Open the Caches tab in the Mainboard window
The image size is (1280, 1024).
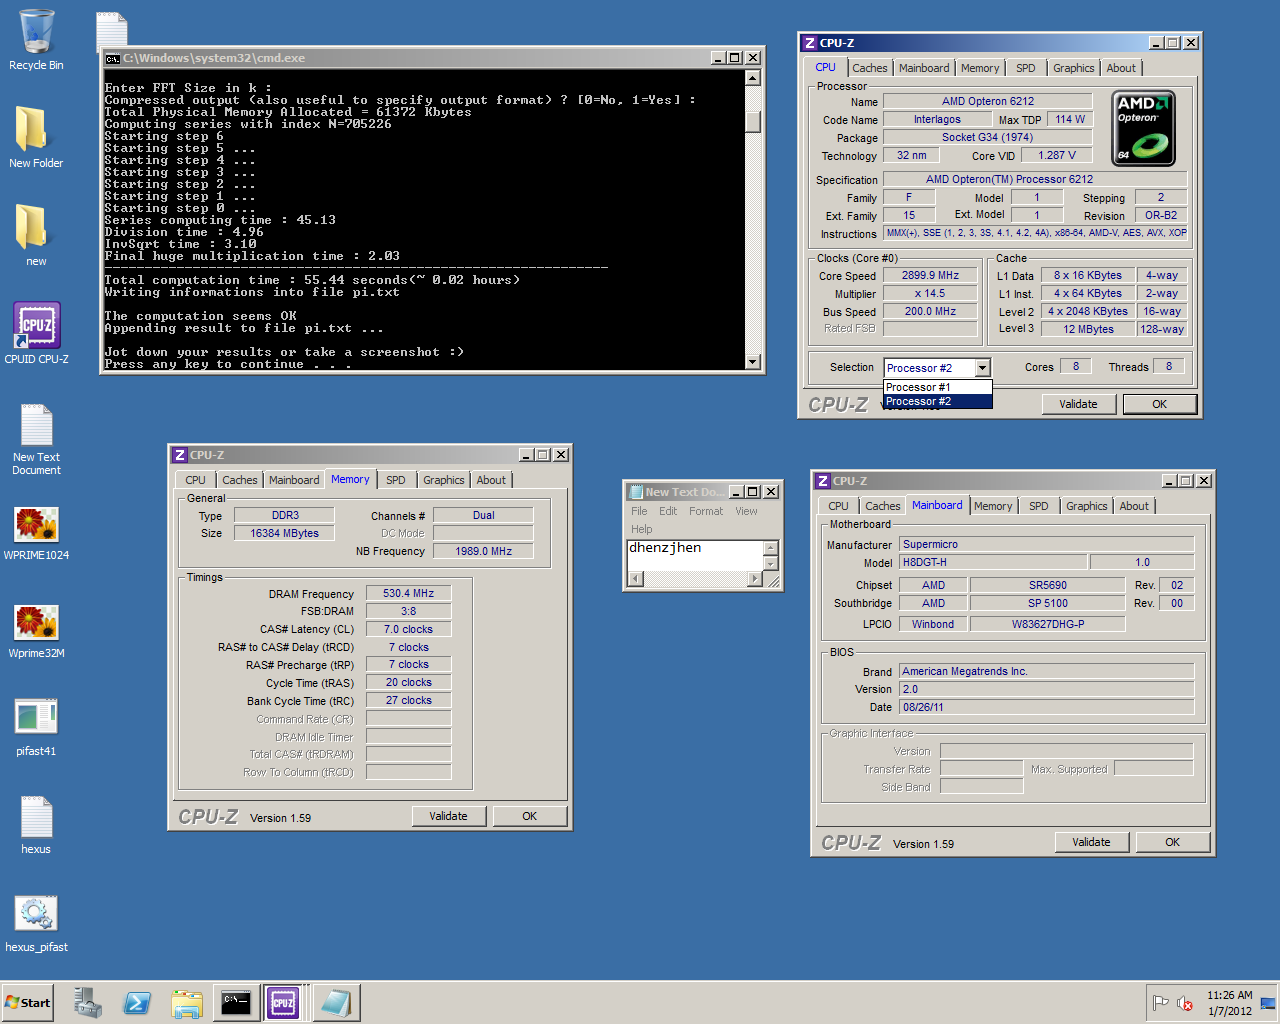coord(882,506)
